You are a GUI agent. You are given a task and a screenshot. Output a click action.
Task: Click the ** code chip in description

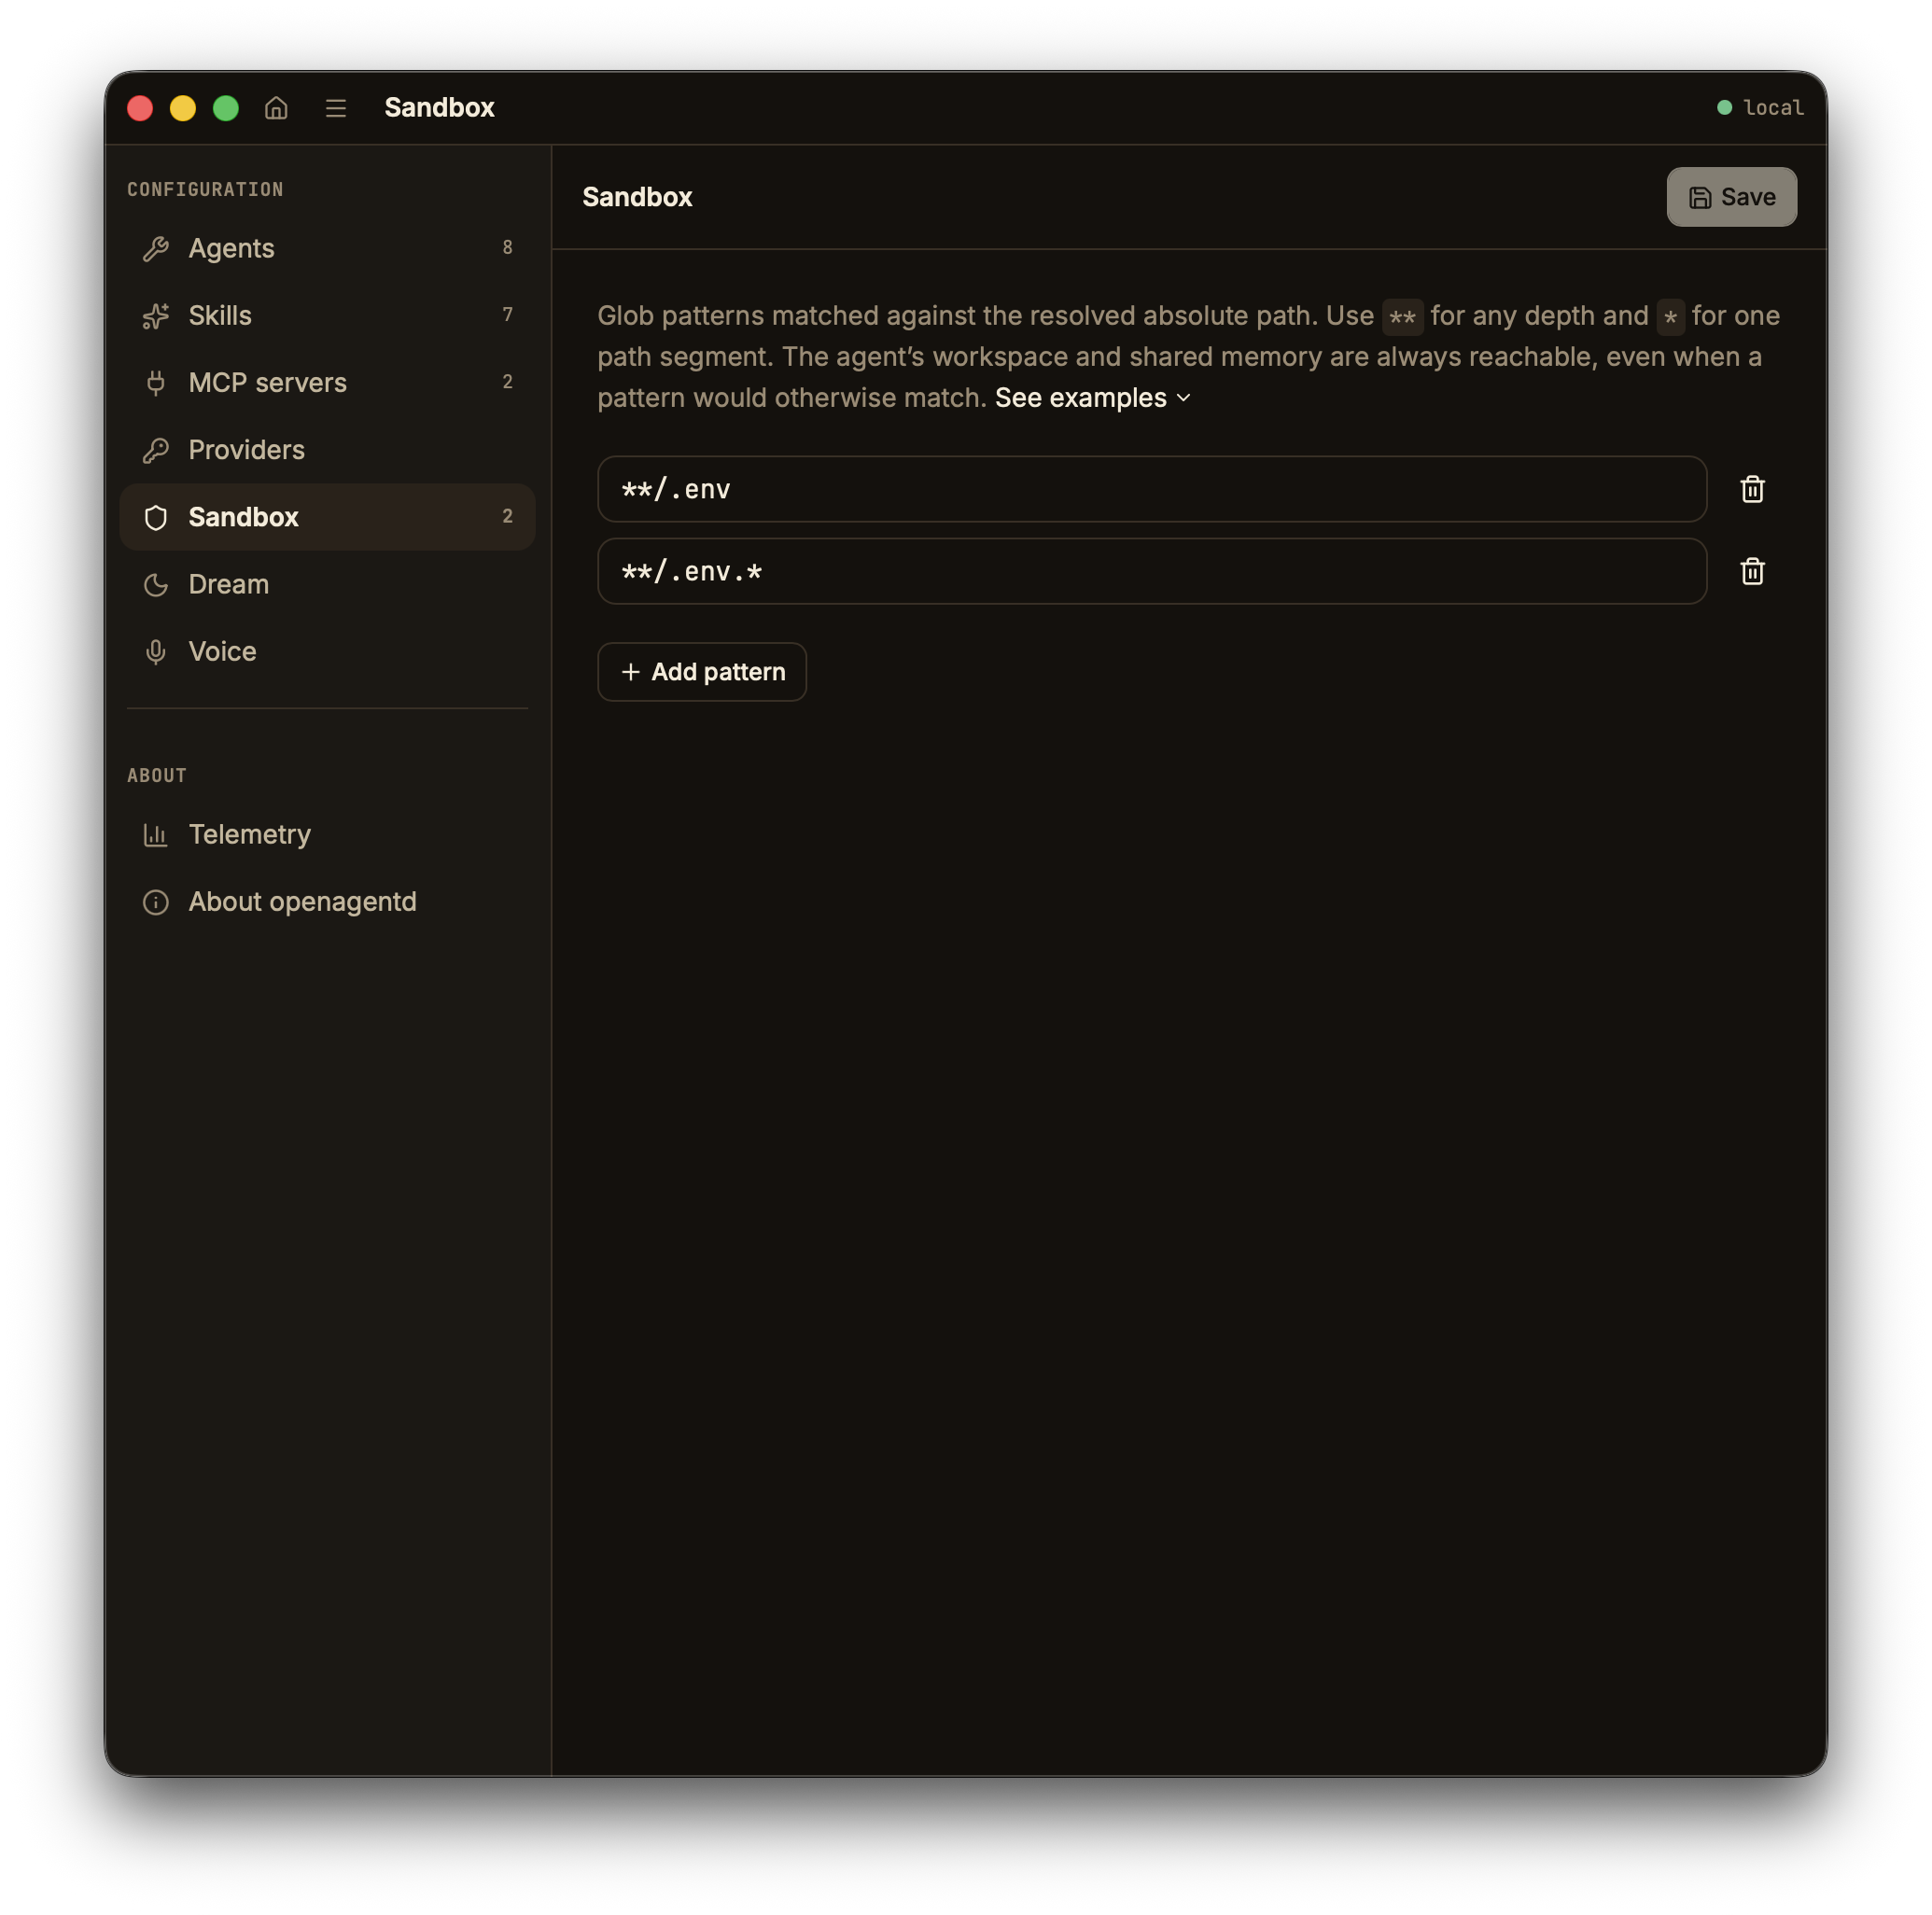tap(1402, 317)
